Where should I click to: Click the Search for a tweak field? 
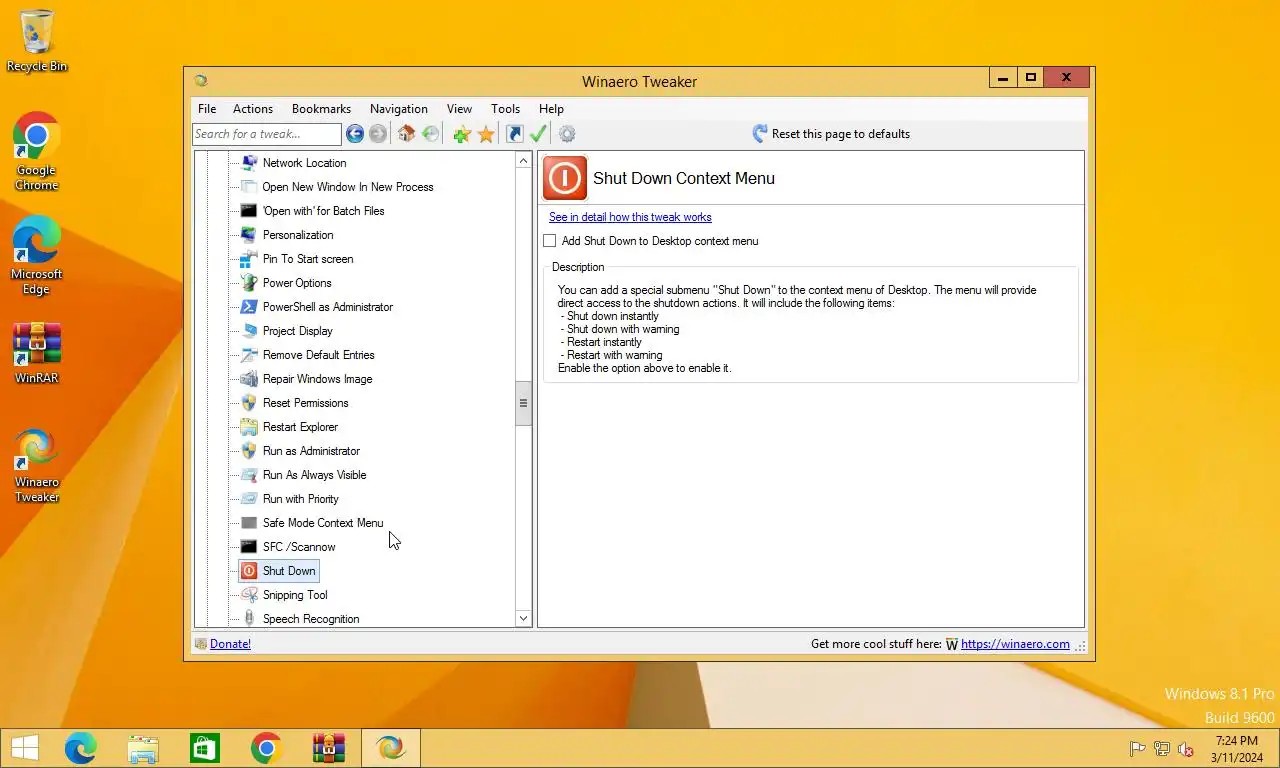(x=267, y=134)
